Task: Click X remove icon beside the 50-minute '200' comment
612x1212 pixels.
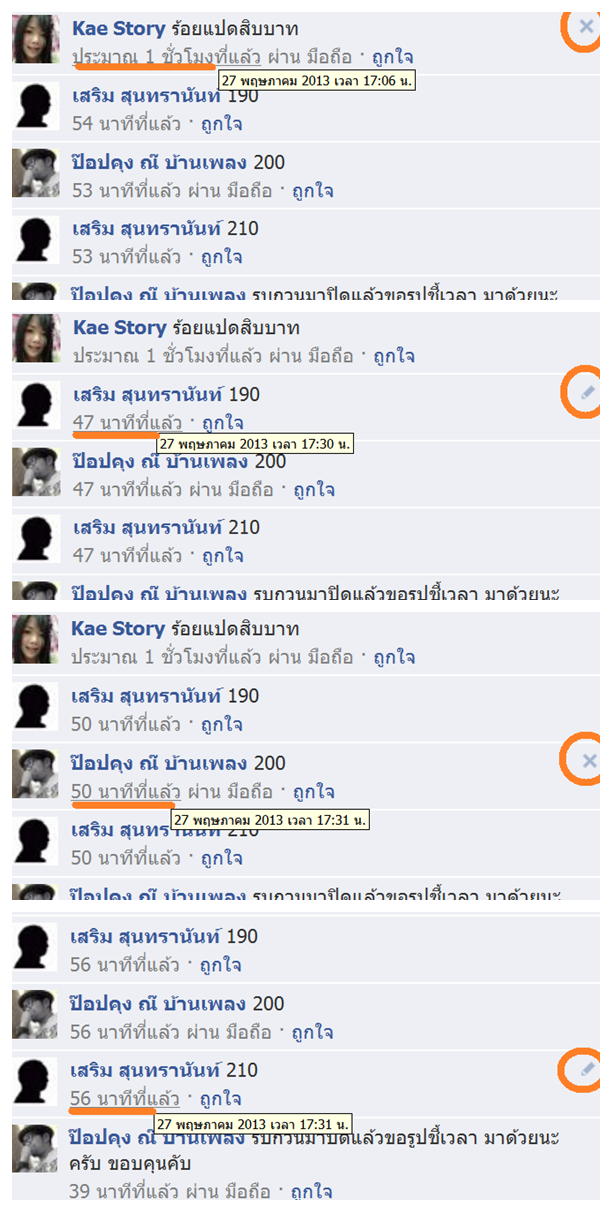Action: pos(588,761)
